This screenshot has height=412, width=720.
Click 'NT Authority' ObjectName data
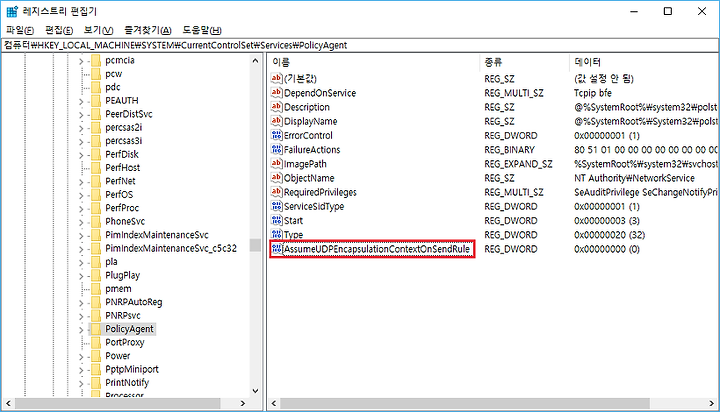[634, 178]
